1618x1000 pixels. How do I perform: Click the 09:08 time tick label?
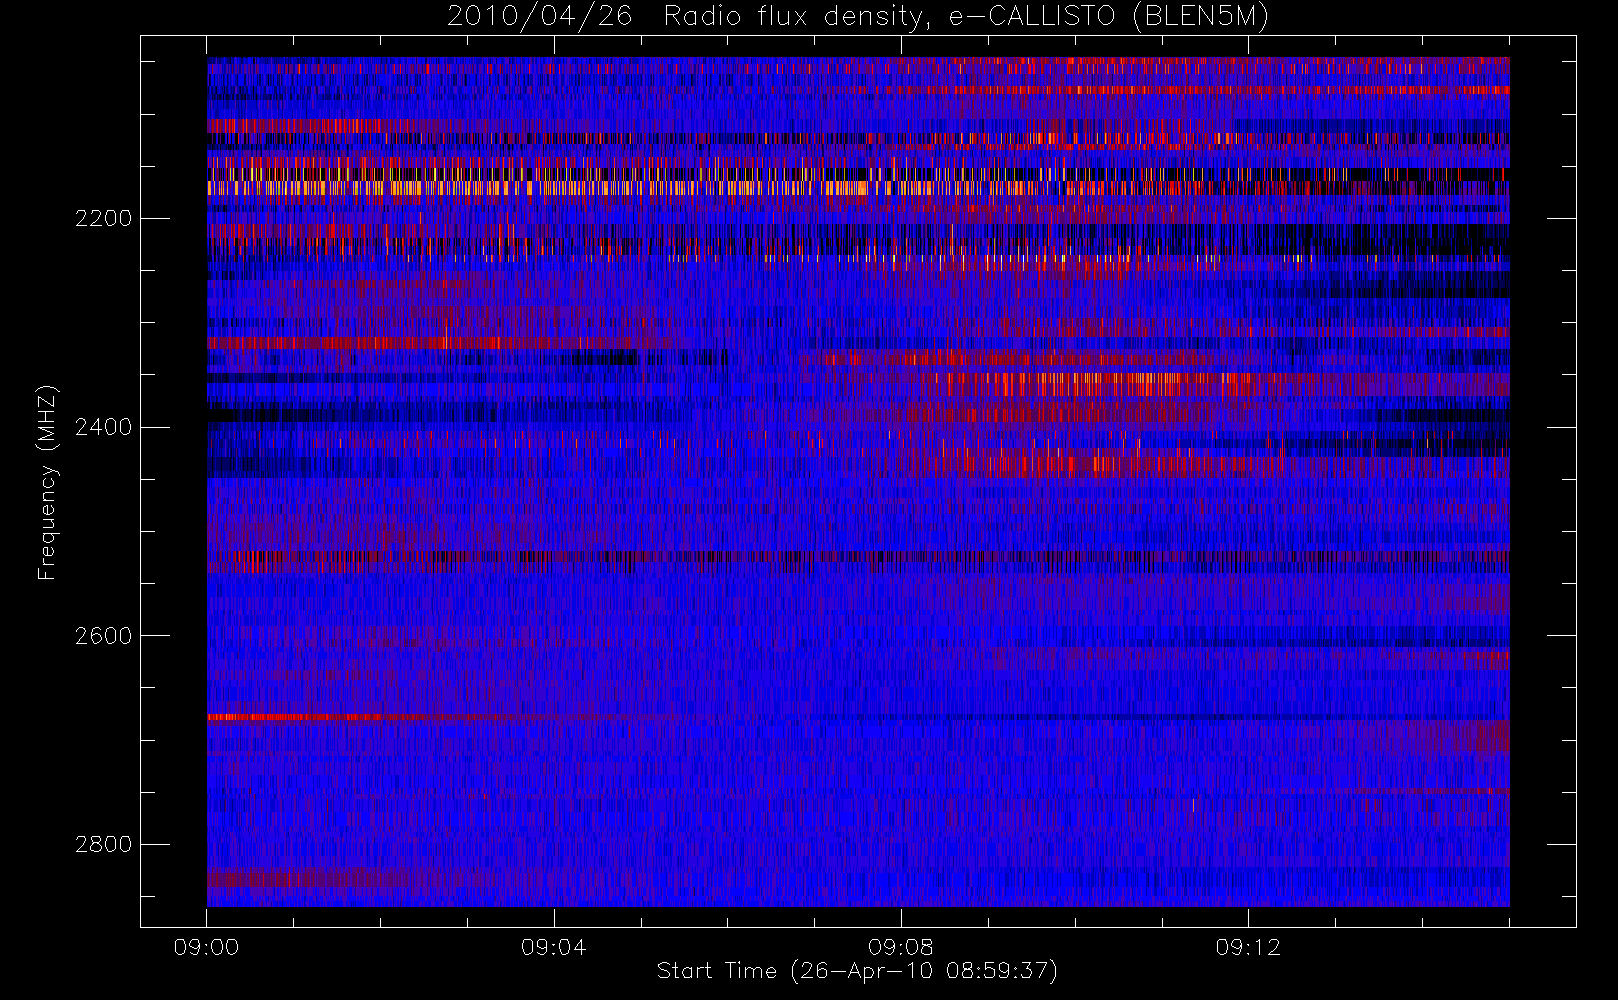click(x=900, y=947)
